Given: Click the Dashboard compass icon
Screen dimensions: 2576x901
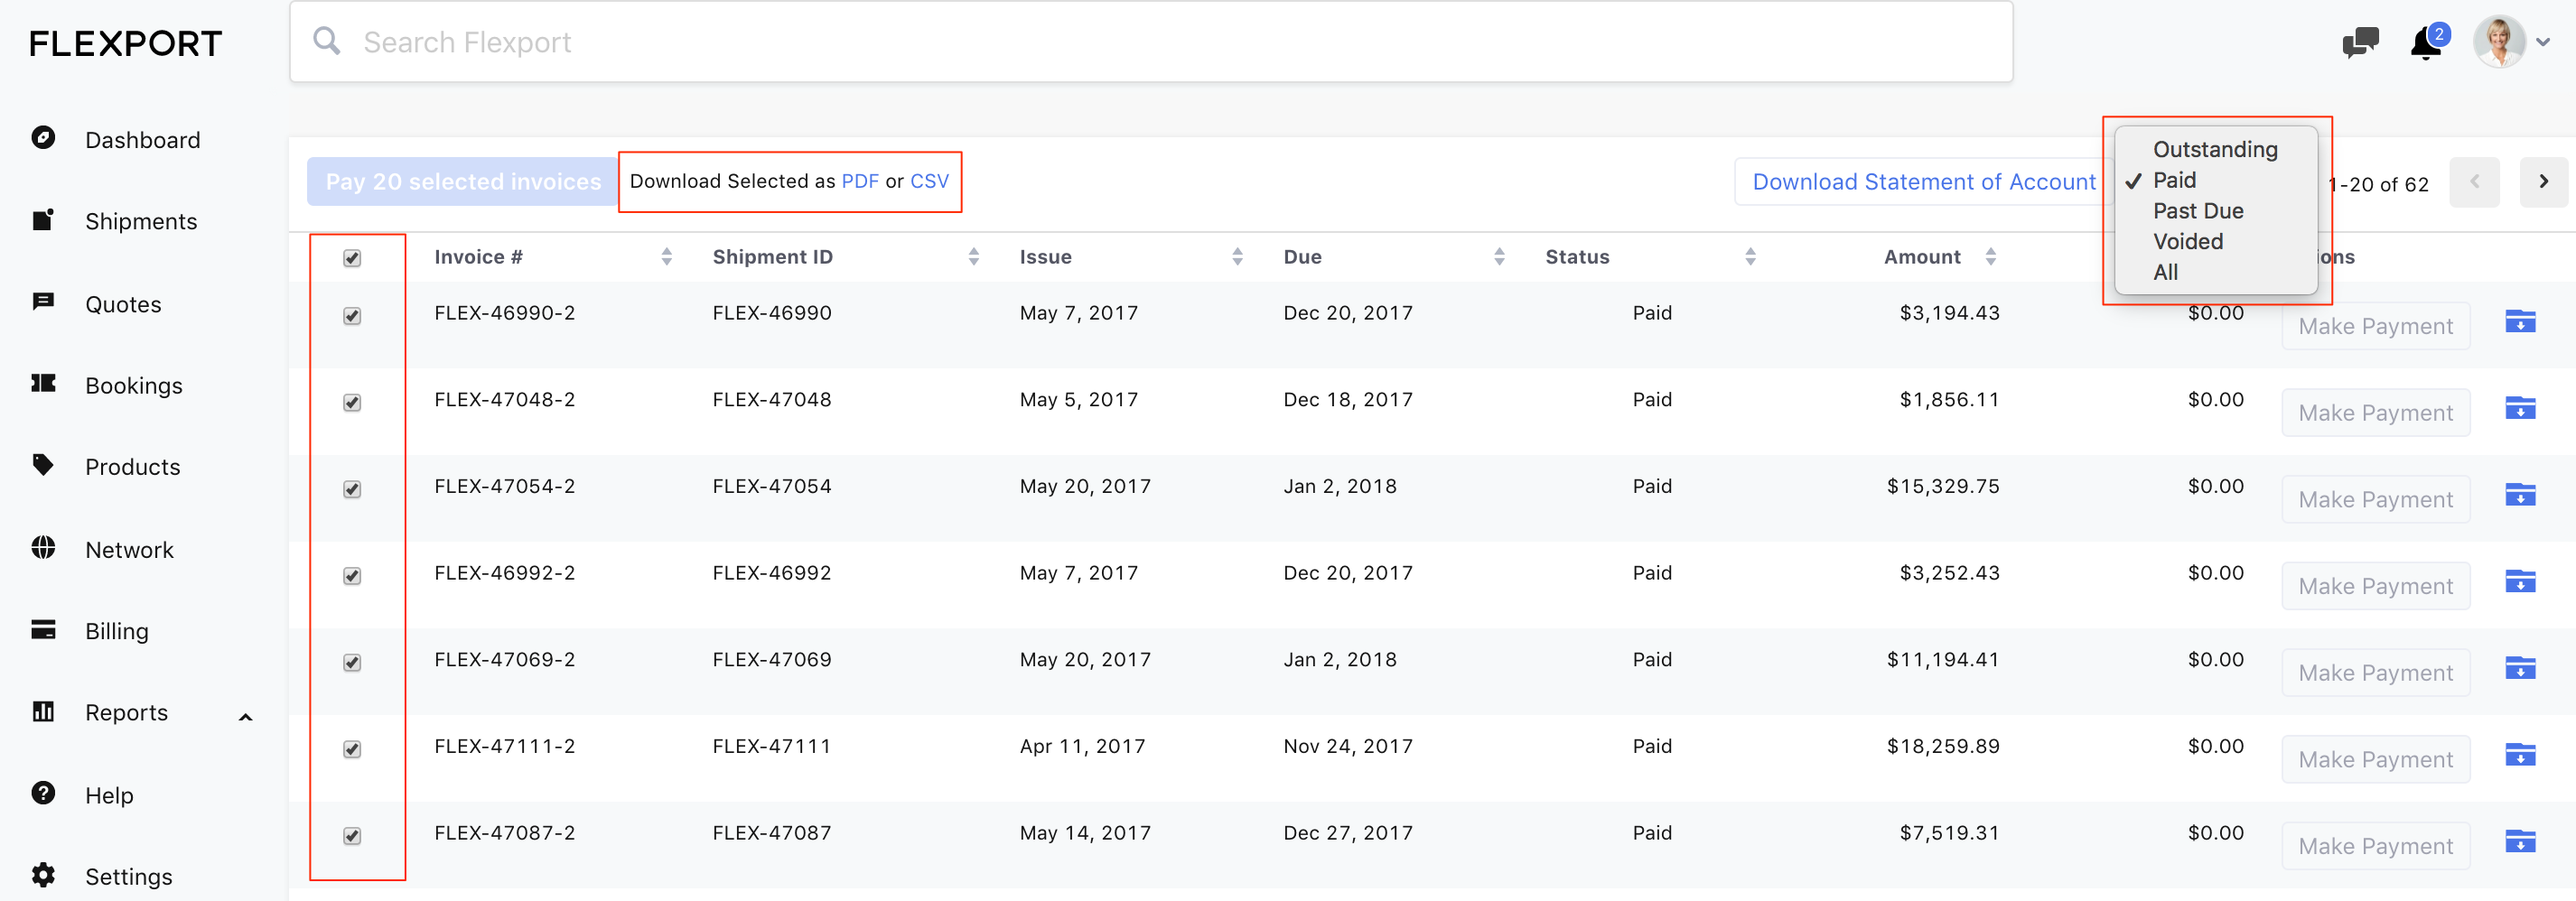Looking at the screenshot, I should 43,138.
